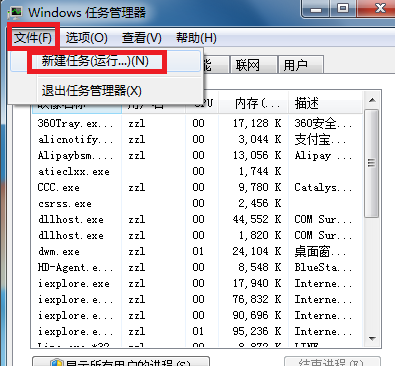This screenshot has width=396, height=371.
Task: Select the HD-Agent.e... process row
Action: 197,267
